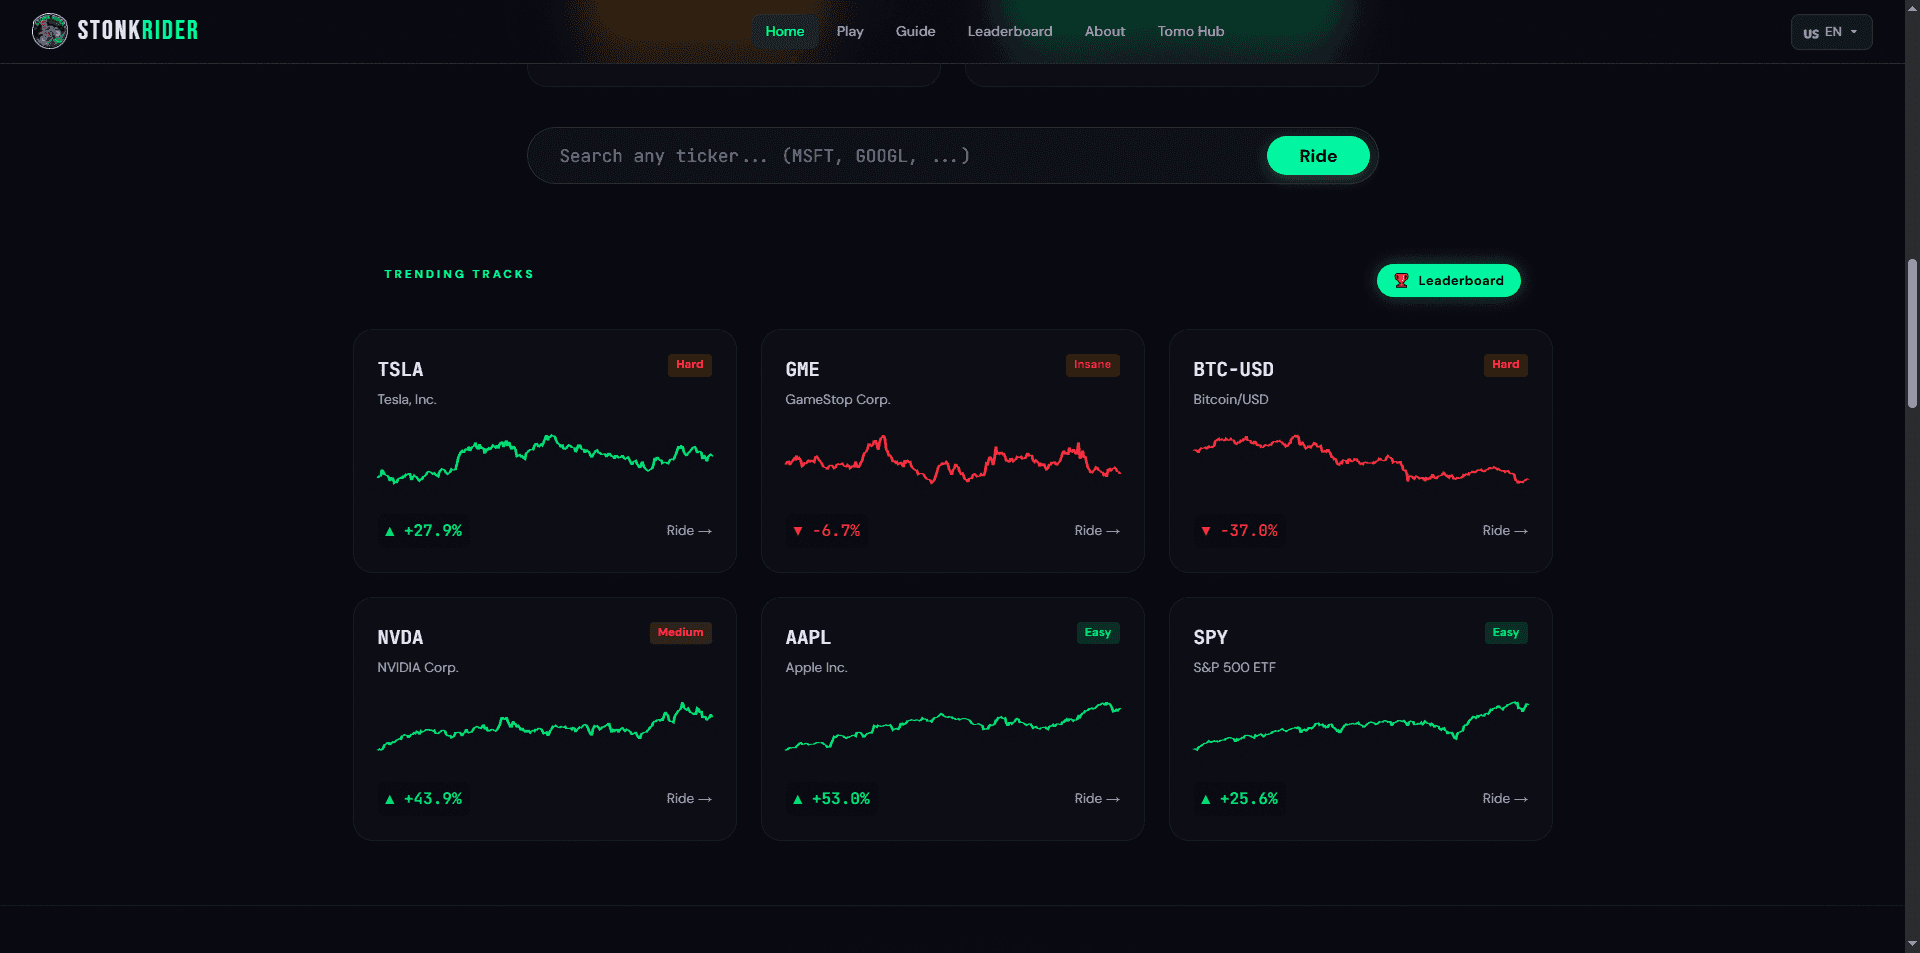Image resolution: width=1920 pixels, height=953 pixels.
Task: Click the Apple Inc. company name
Action: pos(816,668)
